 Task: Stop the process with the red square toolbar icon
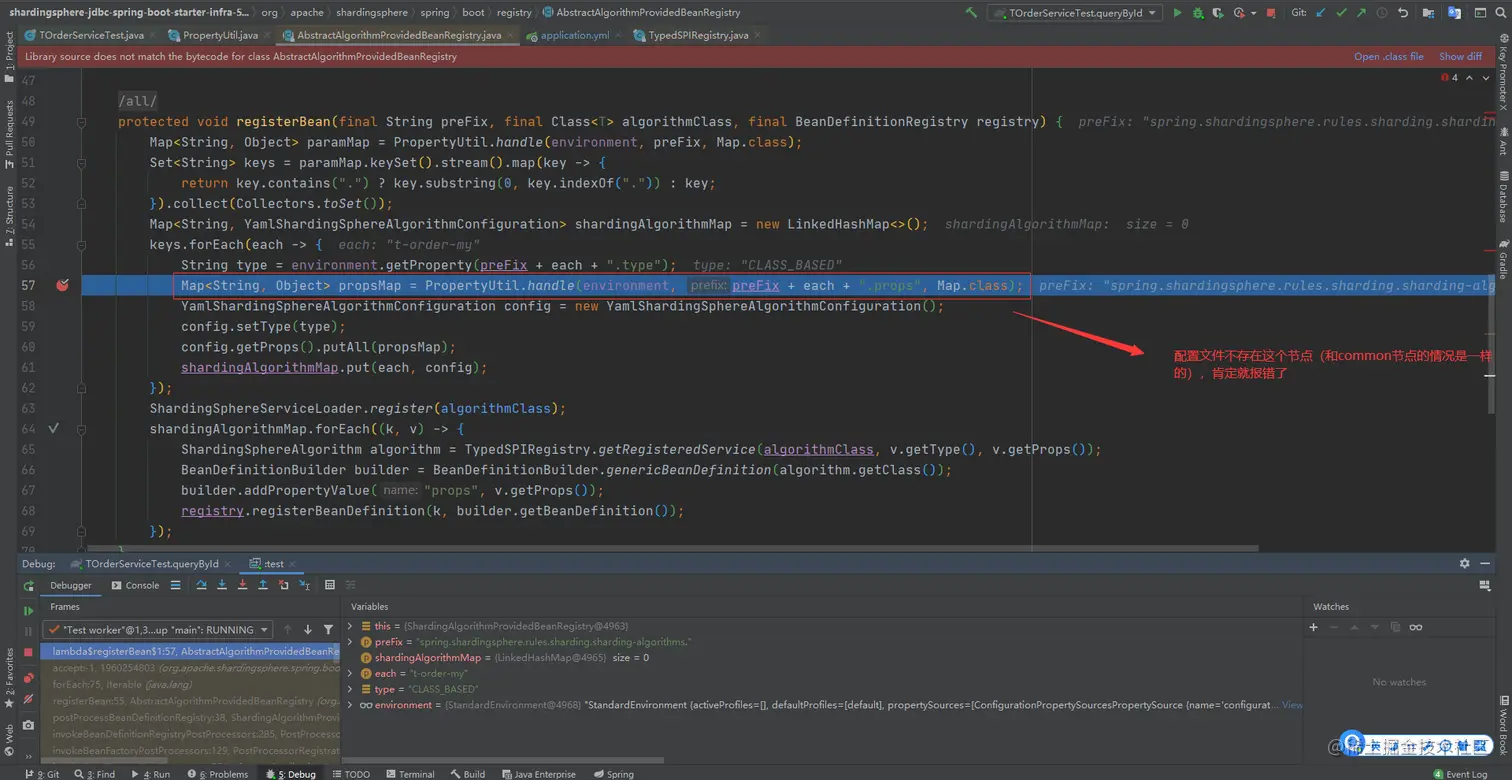coord(1270,13)
